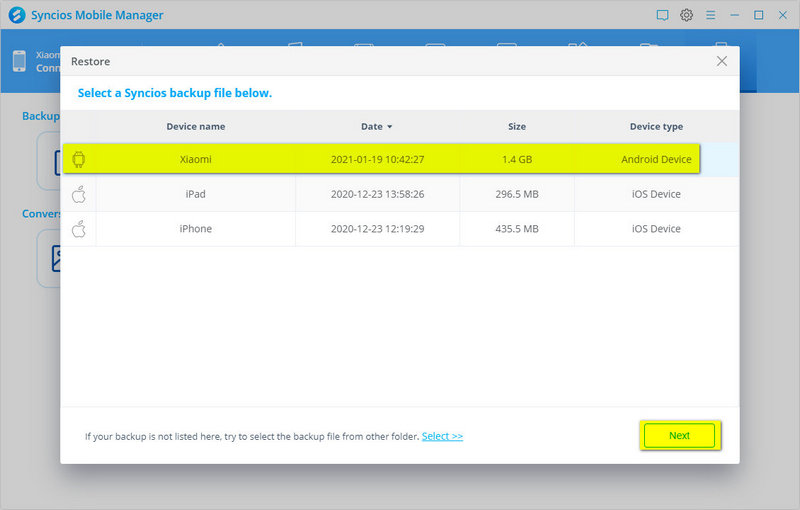This screenshot has height=510, width=800.
Task: Click the Syncios logo icon
Action: point(17,15)
